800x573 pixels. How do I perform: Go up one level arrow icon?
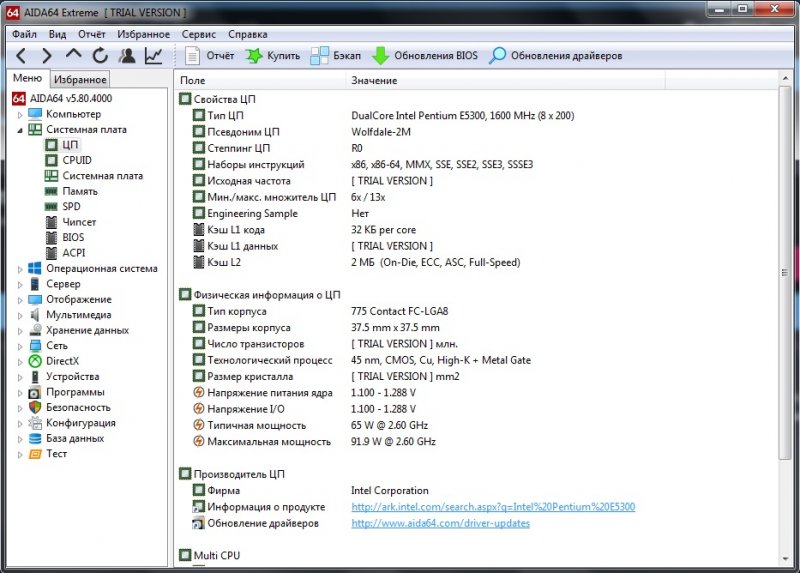(x=74, y=56)
